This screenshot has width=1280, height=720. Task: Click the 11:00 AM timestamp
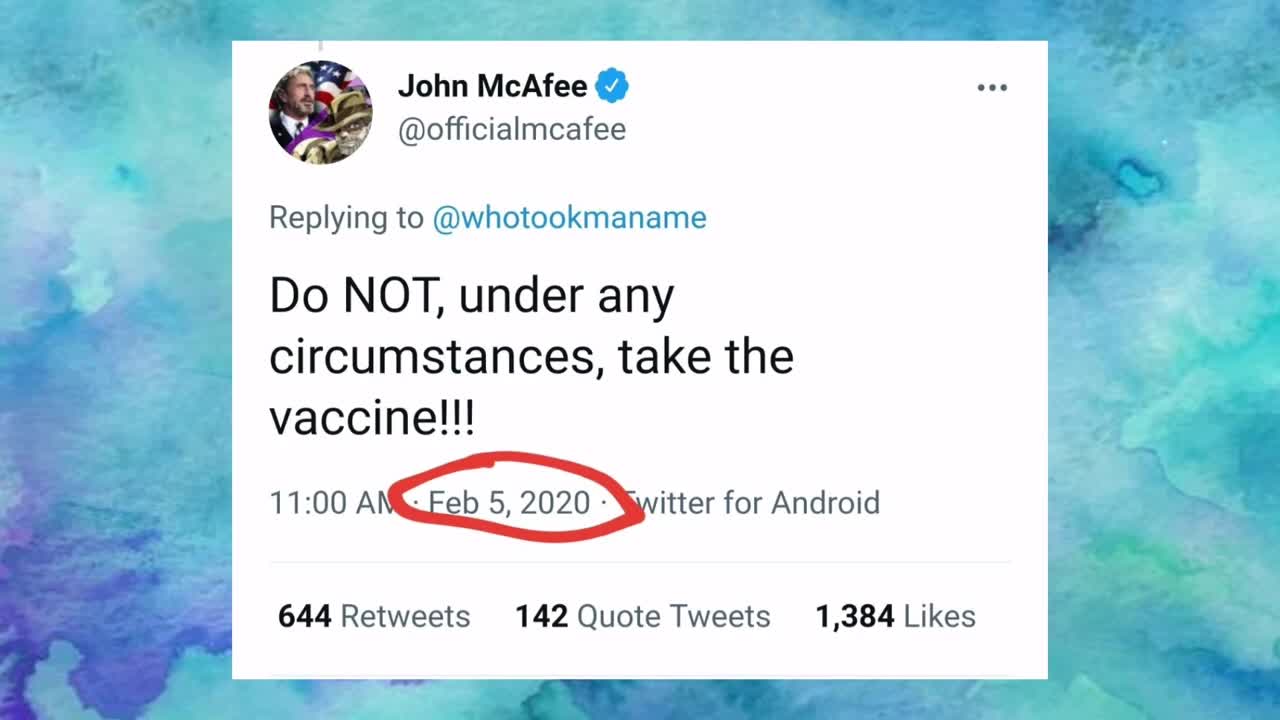pyautogui.click(x=325, y=503)
